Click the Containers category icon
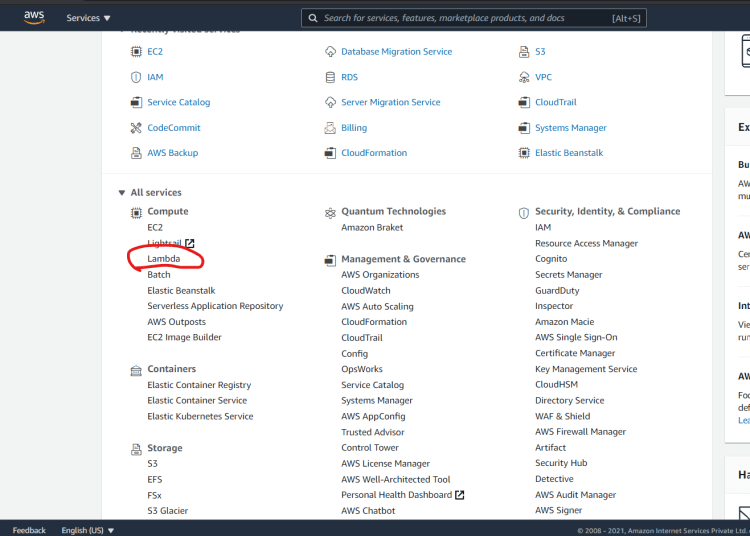The height and width of the screenshot is (536, 750). (x=136, y=371)
